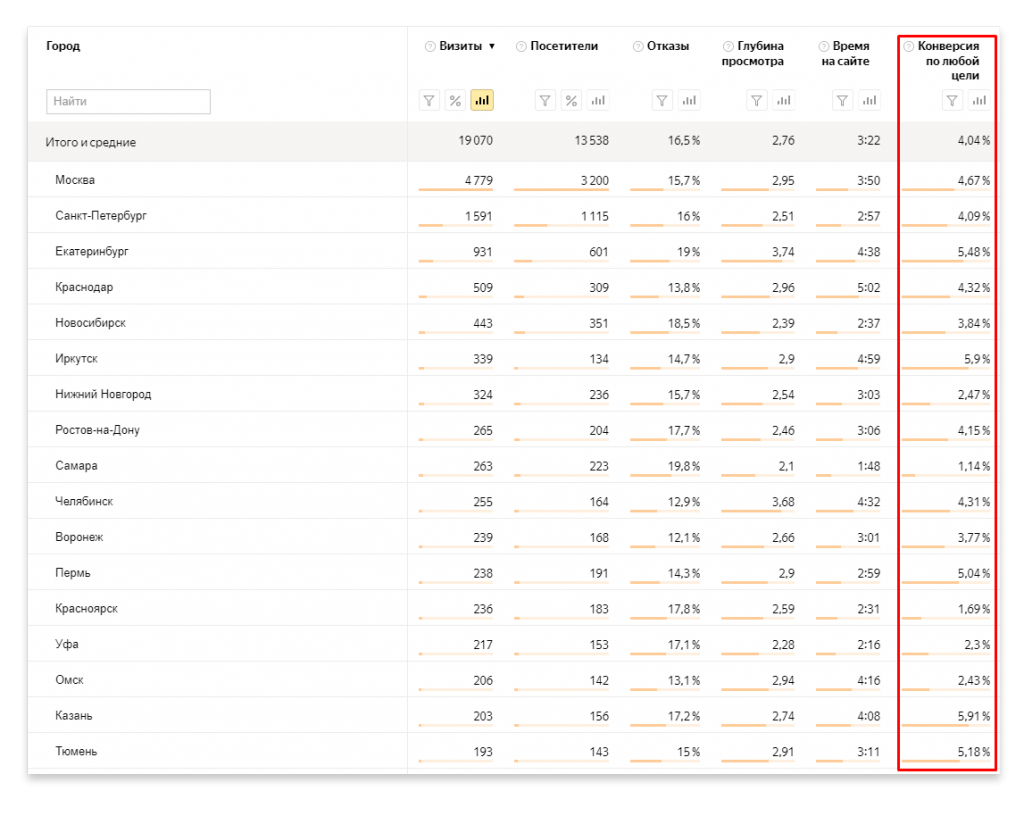Select the Самара row
The image size is (1024, 816).
[x=513, y=465]
